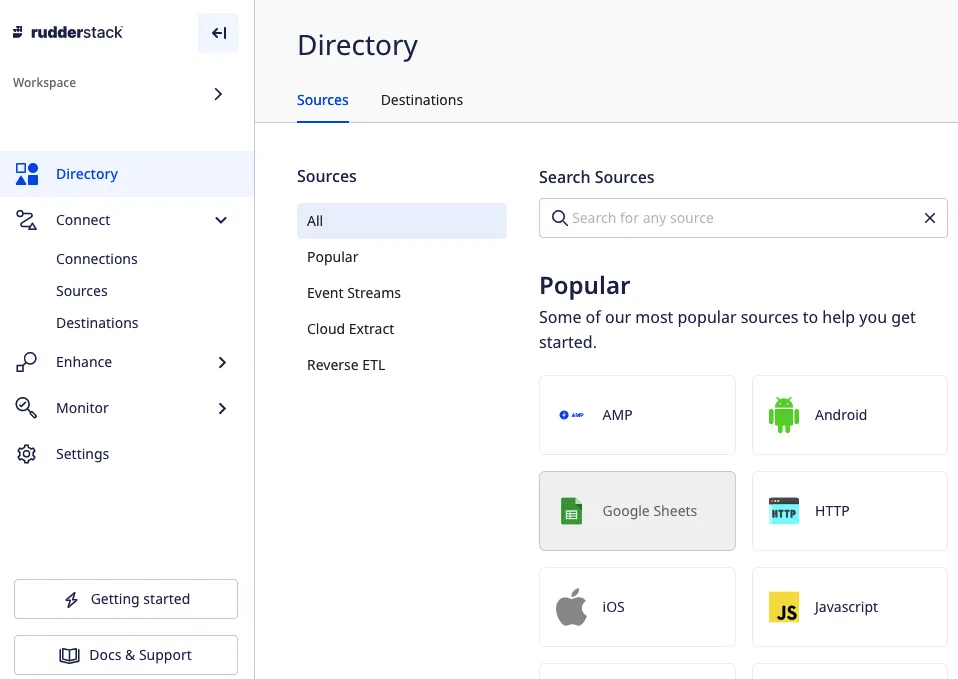Screen dimensions: 958x679
Task: Click the Apple iOS icon
Action: [571, 607]
